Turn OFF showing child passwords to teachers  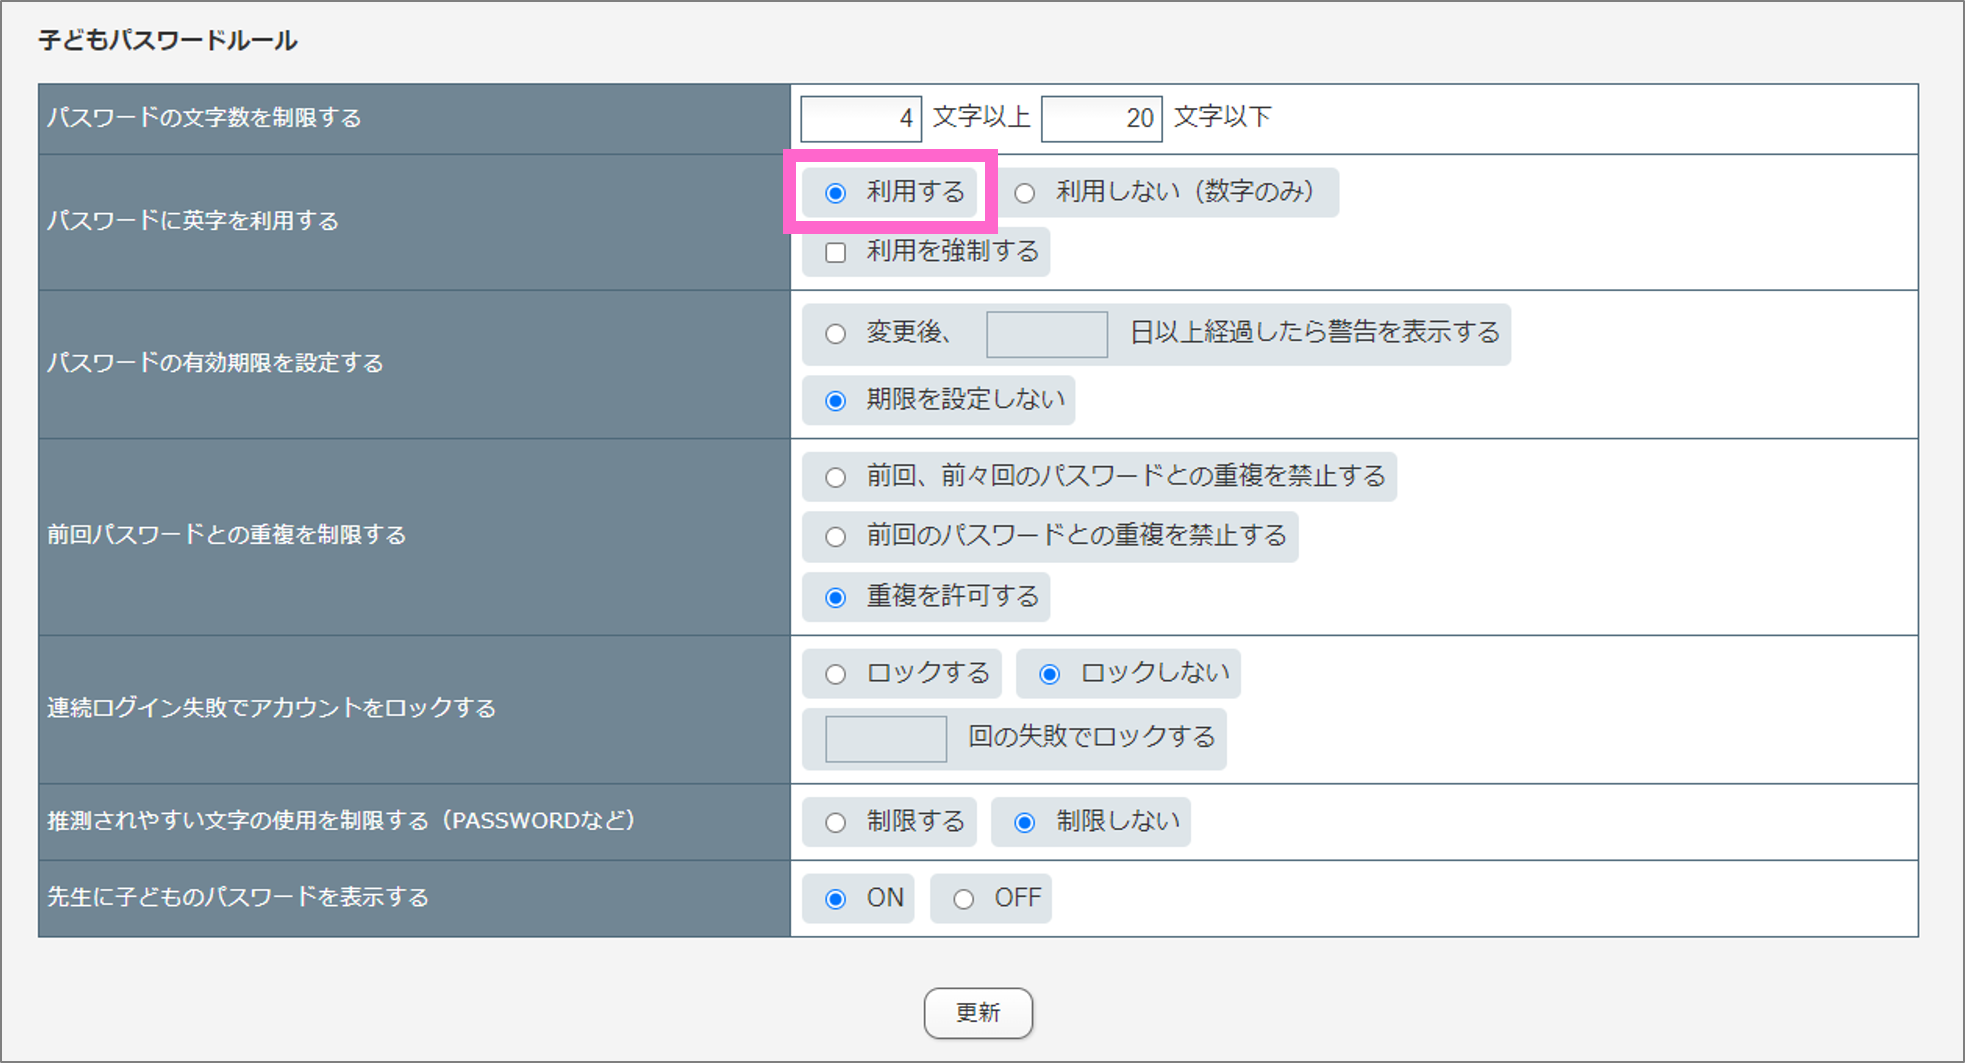(x=962, y=898)
